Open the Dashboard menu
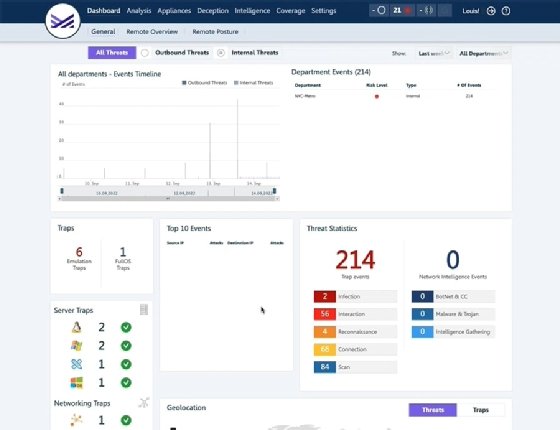The image size is (560, 430). 104,11
